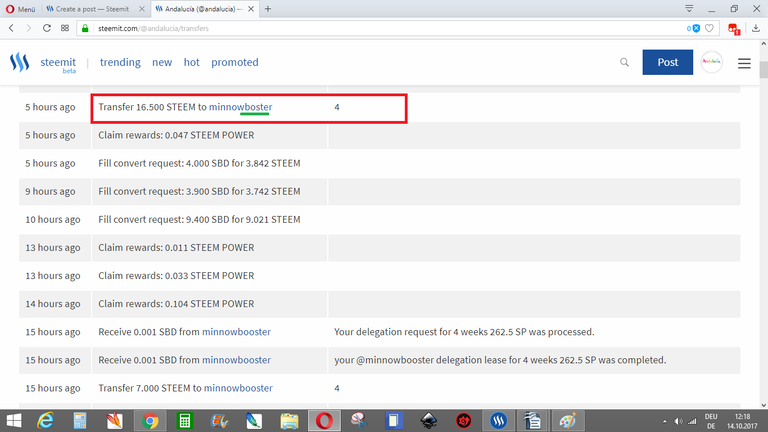Open the promoted posts section
Screen dimensions: 768x432
tap(235, 62)
